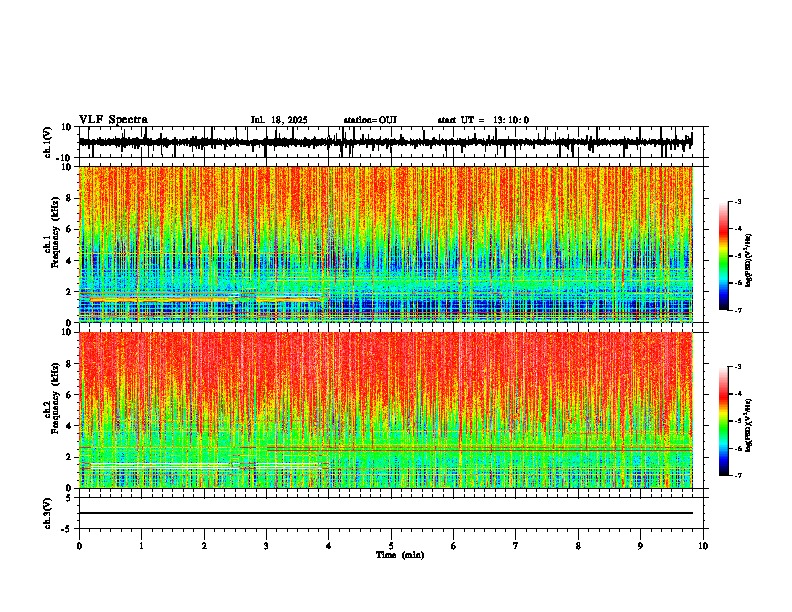Click the "7" tick on Time axis
Screen dimensions: 792x612
(516, 546)
